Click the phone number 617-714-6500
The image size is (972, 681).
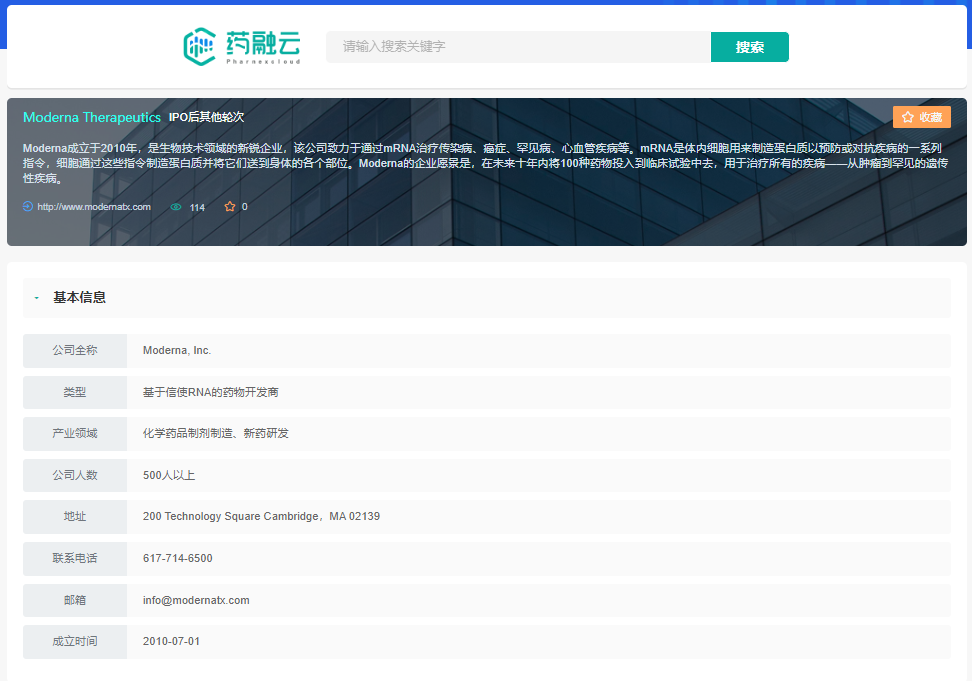178,558
